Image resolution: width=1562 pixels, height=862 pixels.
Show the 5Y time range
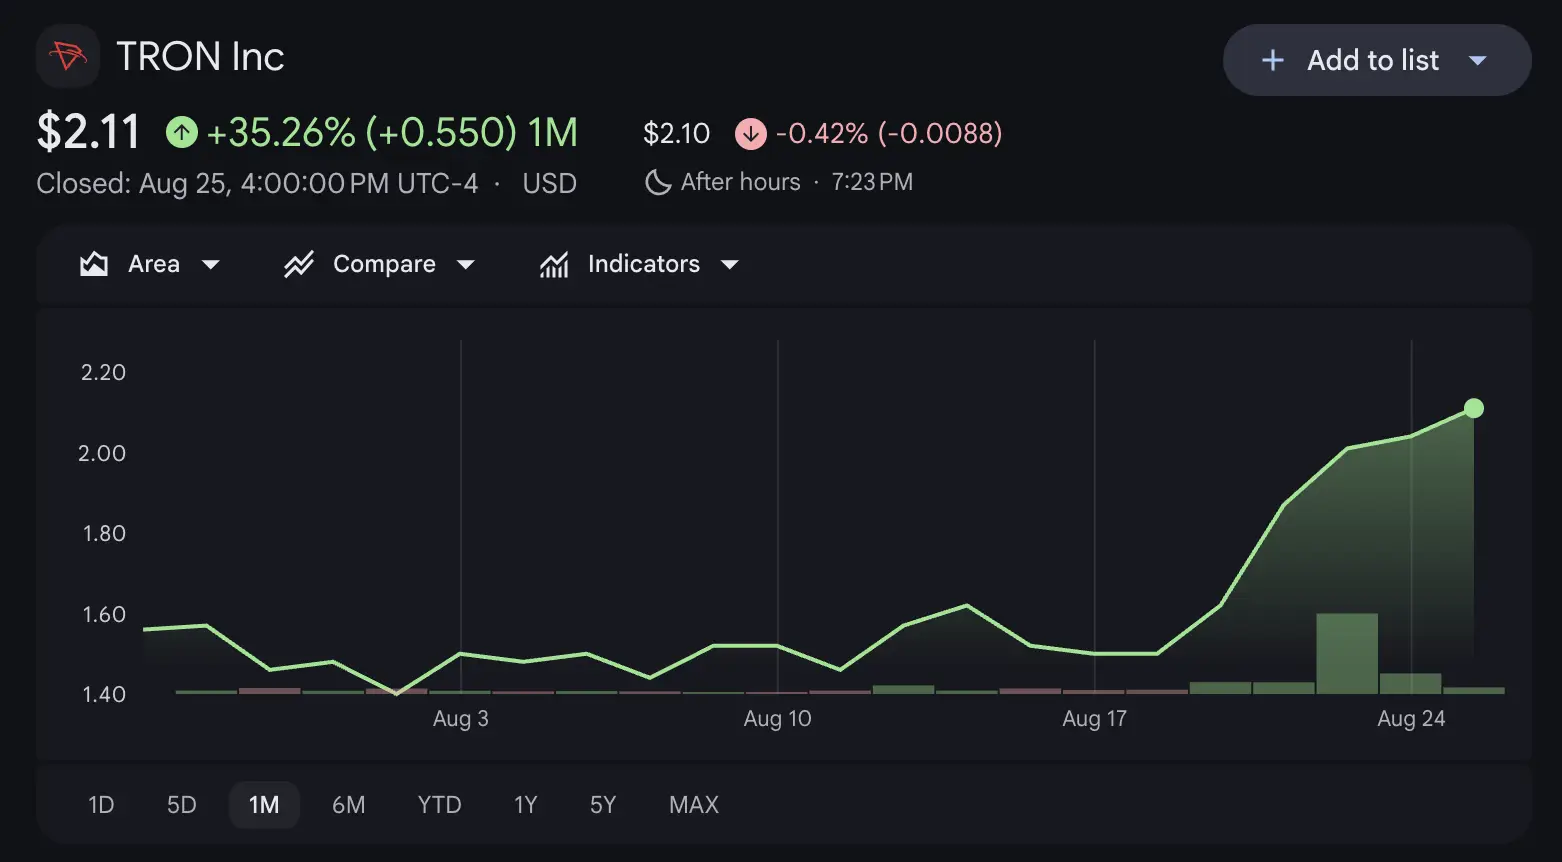point(603,805)
